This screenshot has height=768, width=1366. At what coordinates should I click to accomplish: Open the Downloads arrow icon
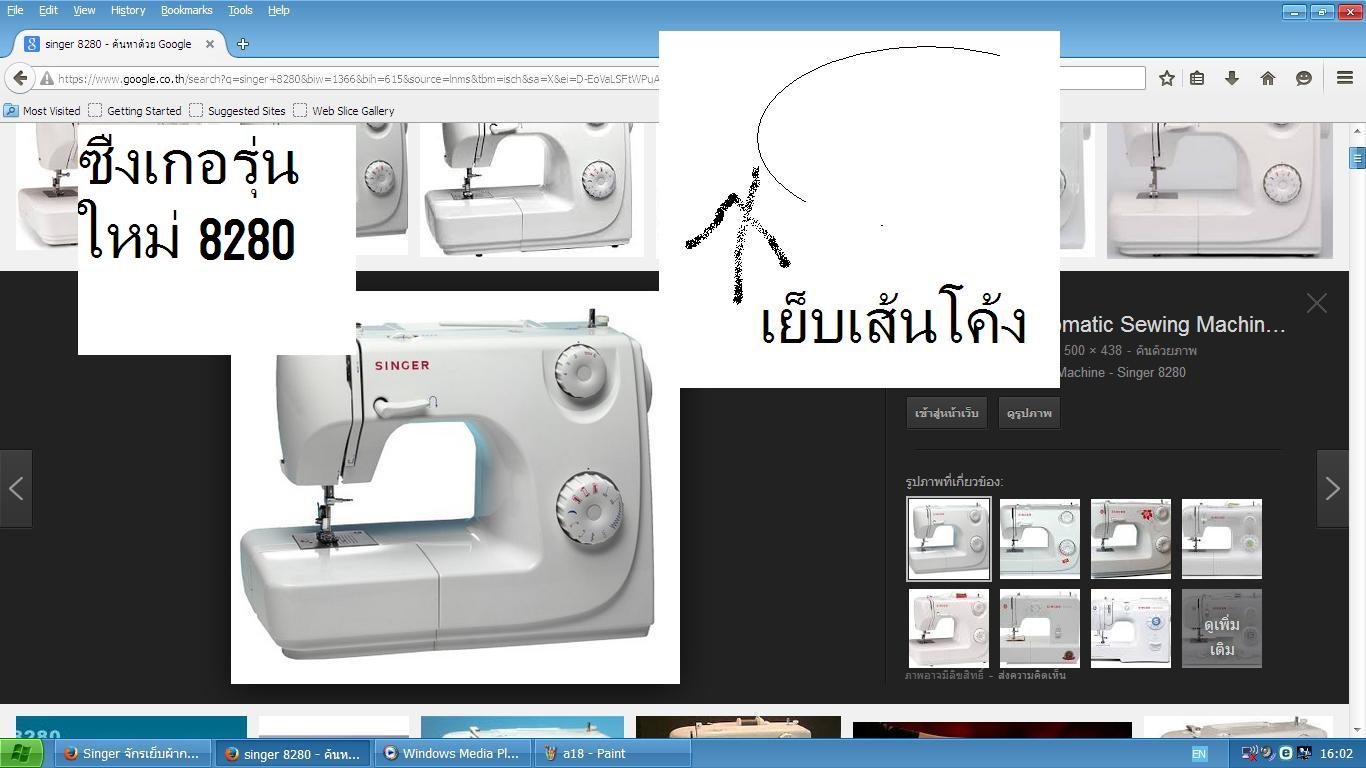pos(1232,78)
